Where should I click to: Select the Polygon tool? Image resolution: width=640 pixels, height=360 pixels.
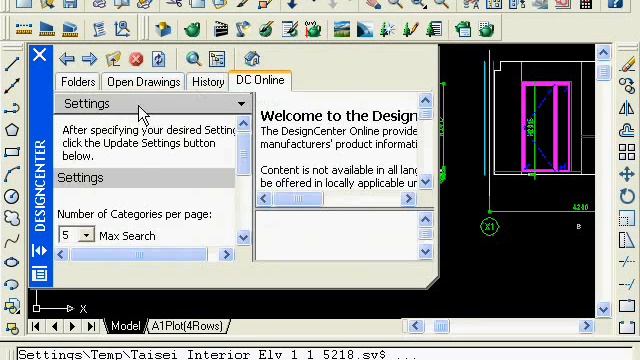point(12,130)
